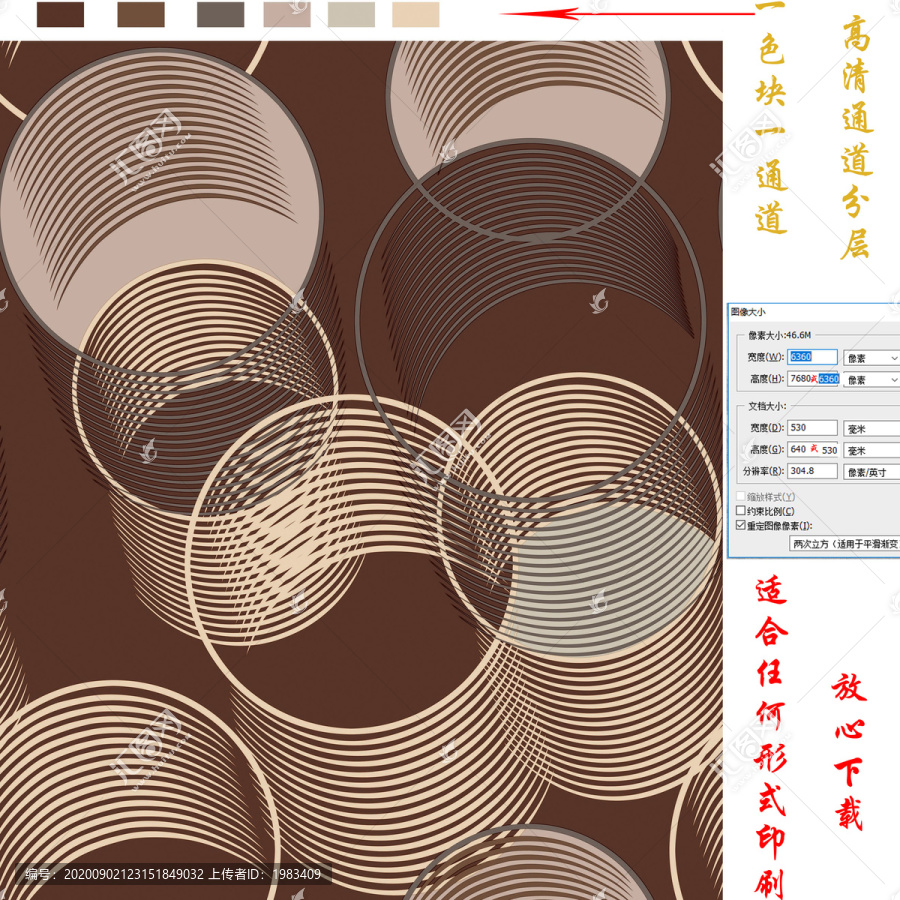Open the 毫米 dropdown beside 宽度(D)
Viewport: 900px width, 900px height.
[871, 429]
